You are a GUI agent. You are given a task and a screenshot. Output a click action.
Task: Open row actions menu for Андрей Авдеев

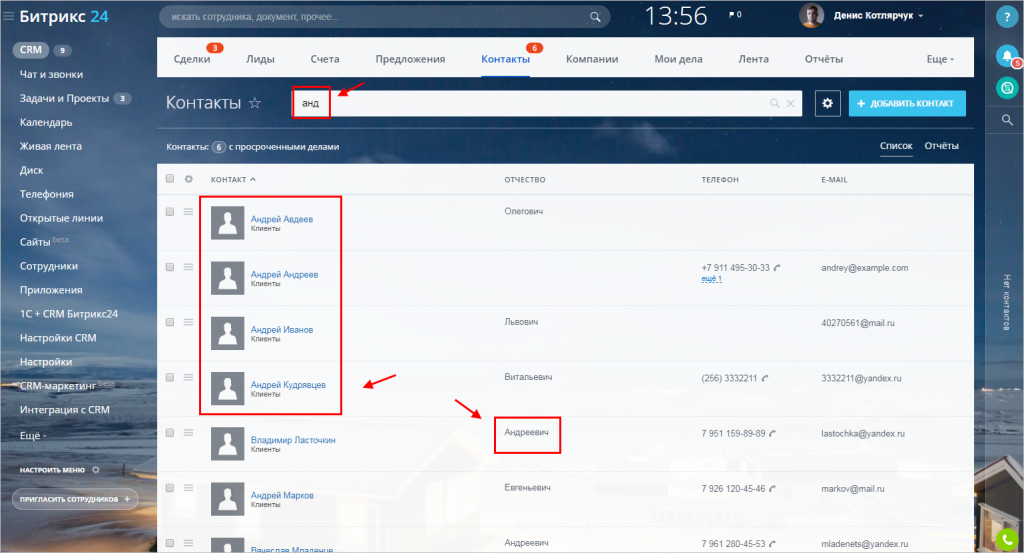tap(189, 212)
